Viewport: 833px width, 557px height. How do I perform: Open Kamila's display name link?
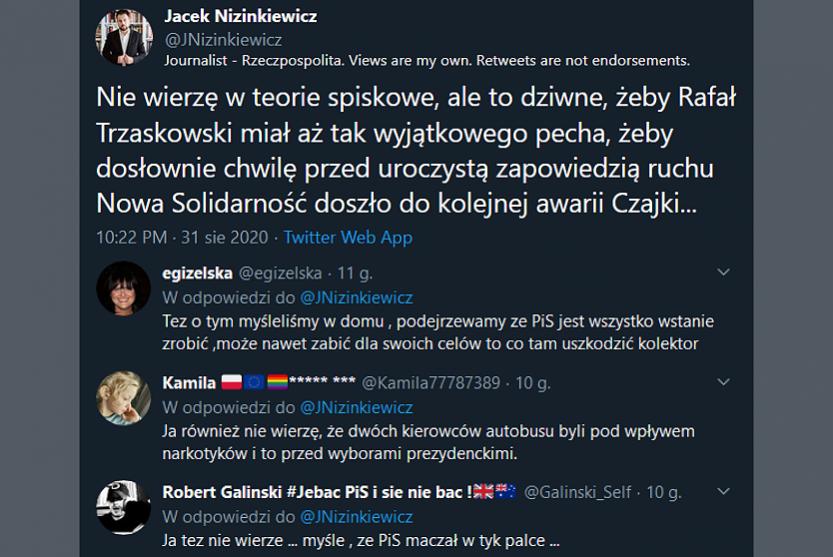pyautogui.click(x=188, y=383)
